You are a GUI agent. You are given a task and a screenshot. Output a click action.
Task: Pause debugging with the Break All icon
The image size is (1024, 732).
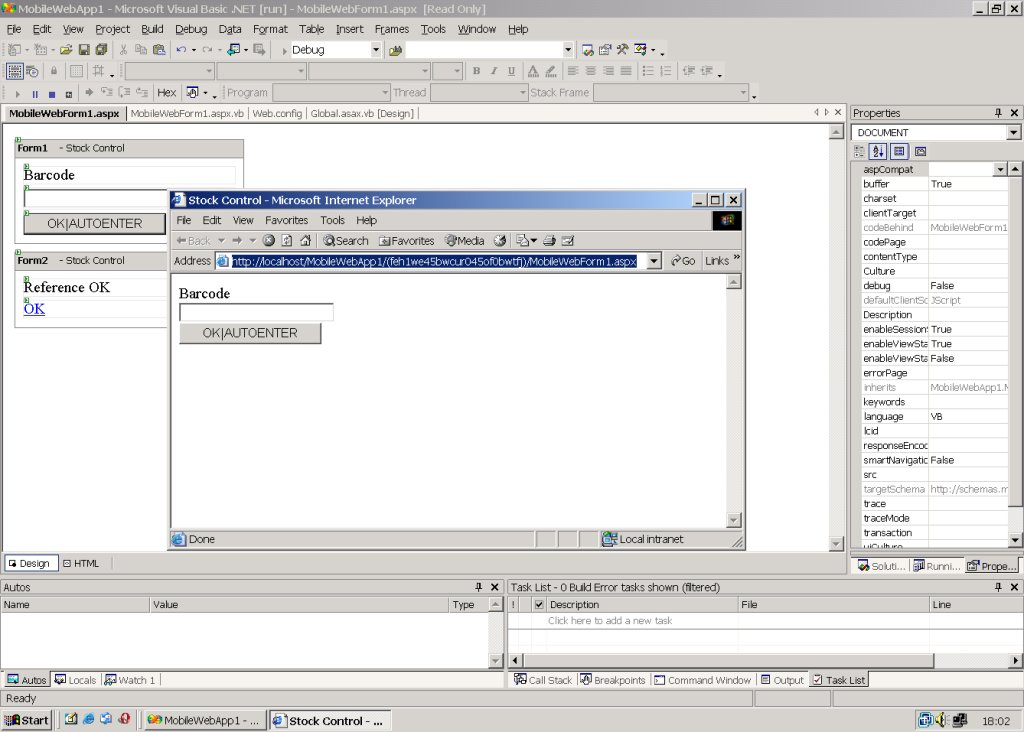[35, 93]
